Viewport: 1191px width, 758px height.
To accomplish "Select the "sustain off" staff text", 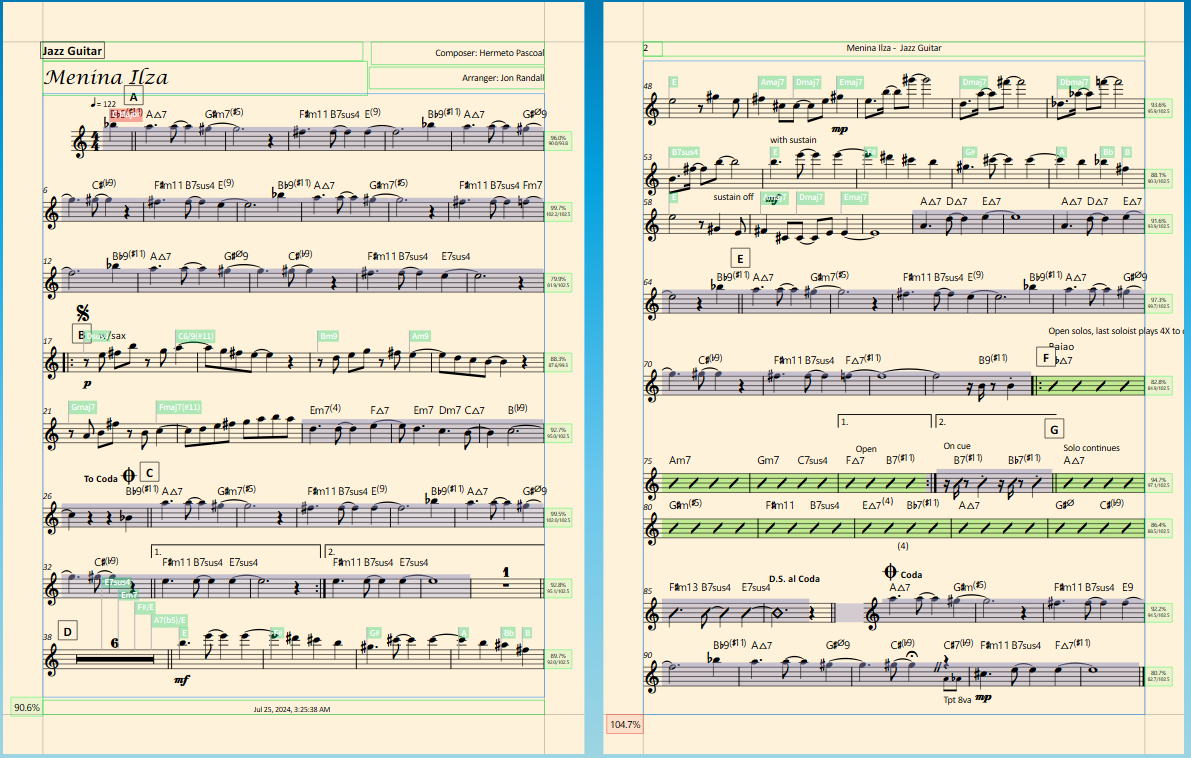I will tap(733, 197).
